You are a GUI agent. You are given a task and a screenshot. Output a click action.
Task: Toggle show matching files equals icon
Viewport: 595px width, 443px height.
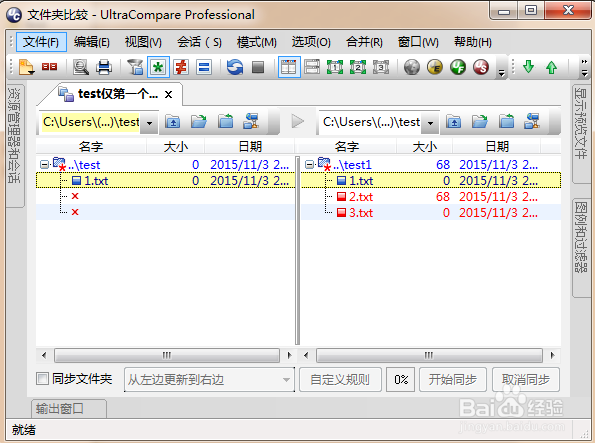coord(204,67)
